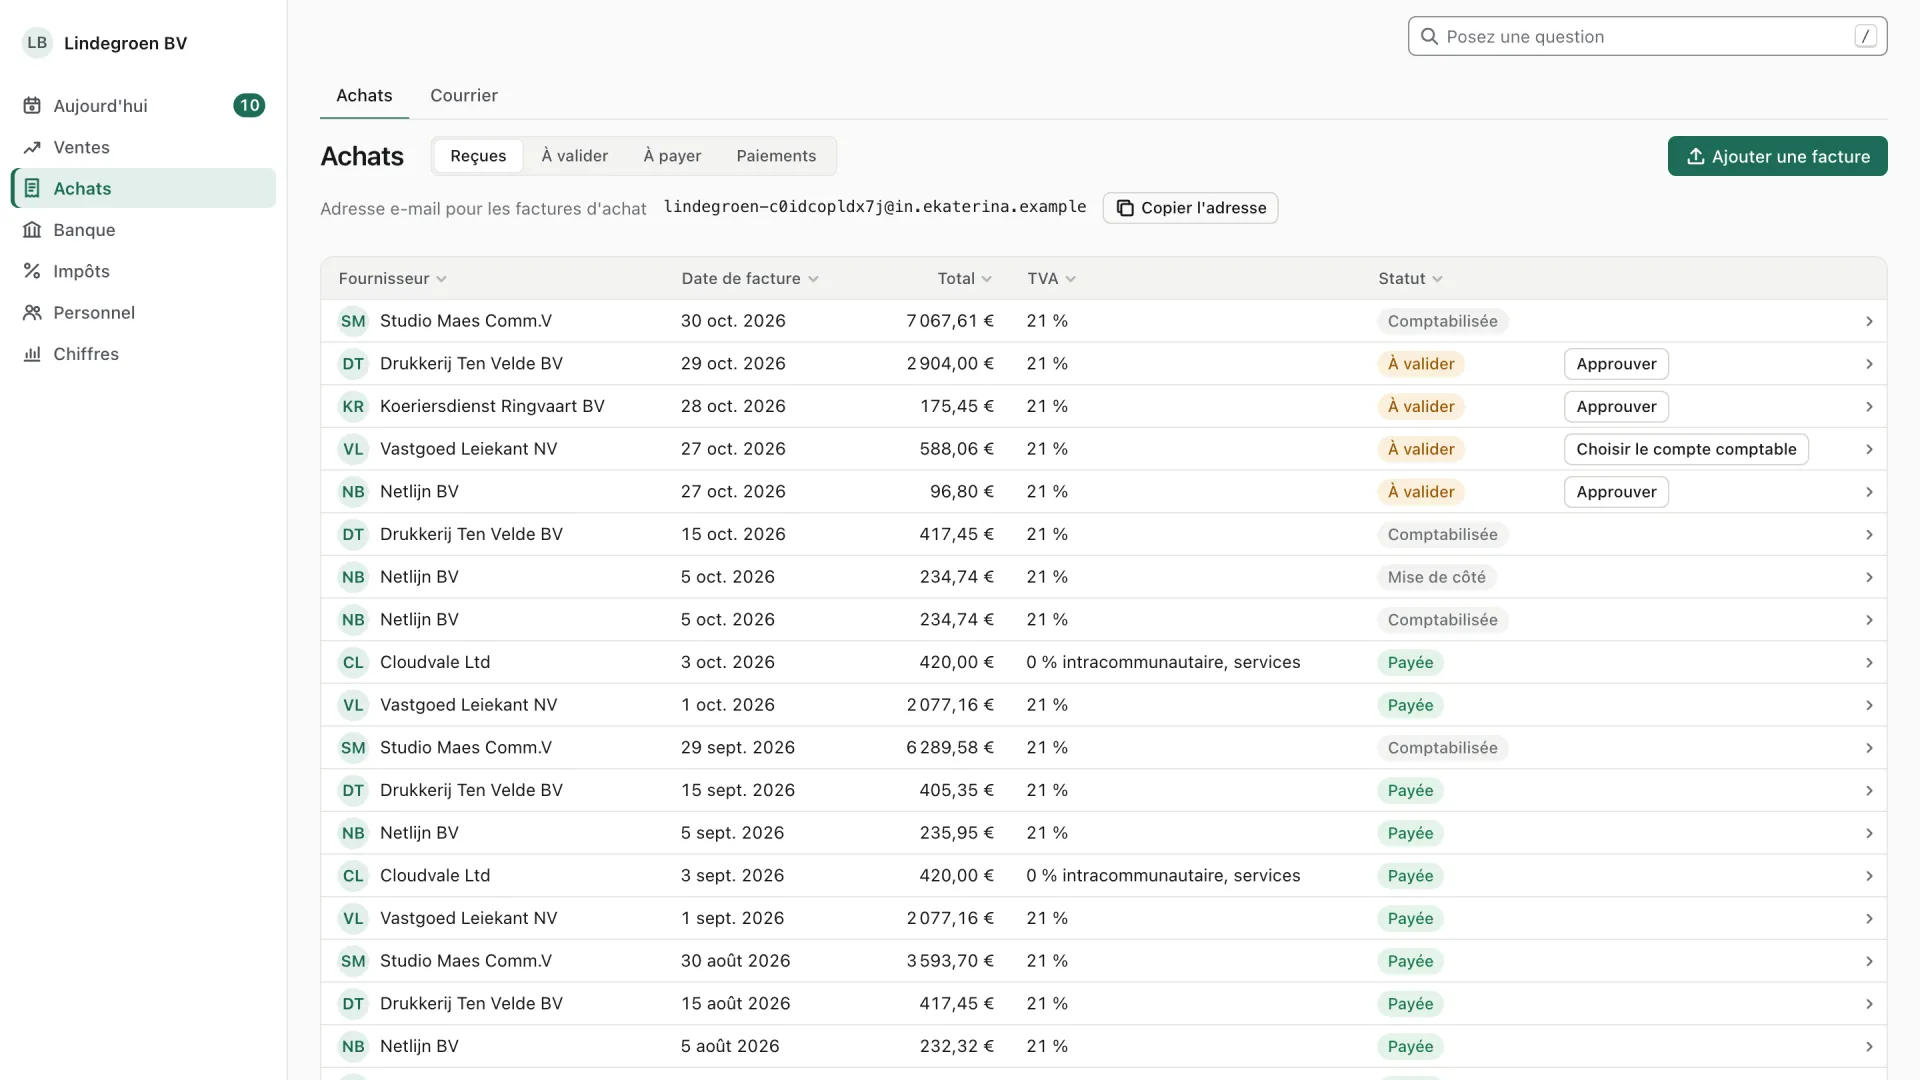Viewport: 1920px width, 1080px height.
Task: Approve the Koeriersdienst Ringvaart BV invoice
Action: [x=1616, y=407]
